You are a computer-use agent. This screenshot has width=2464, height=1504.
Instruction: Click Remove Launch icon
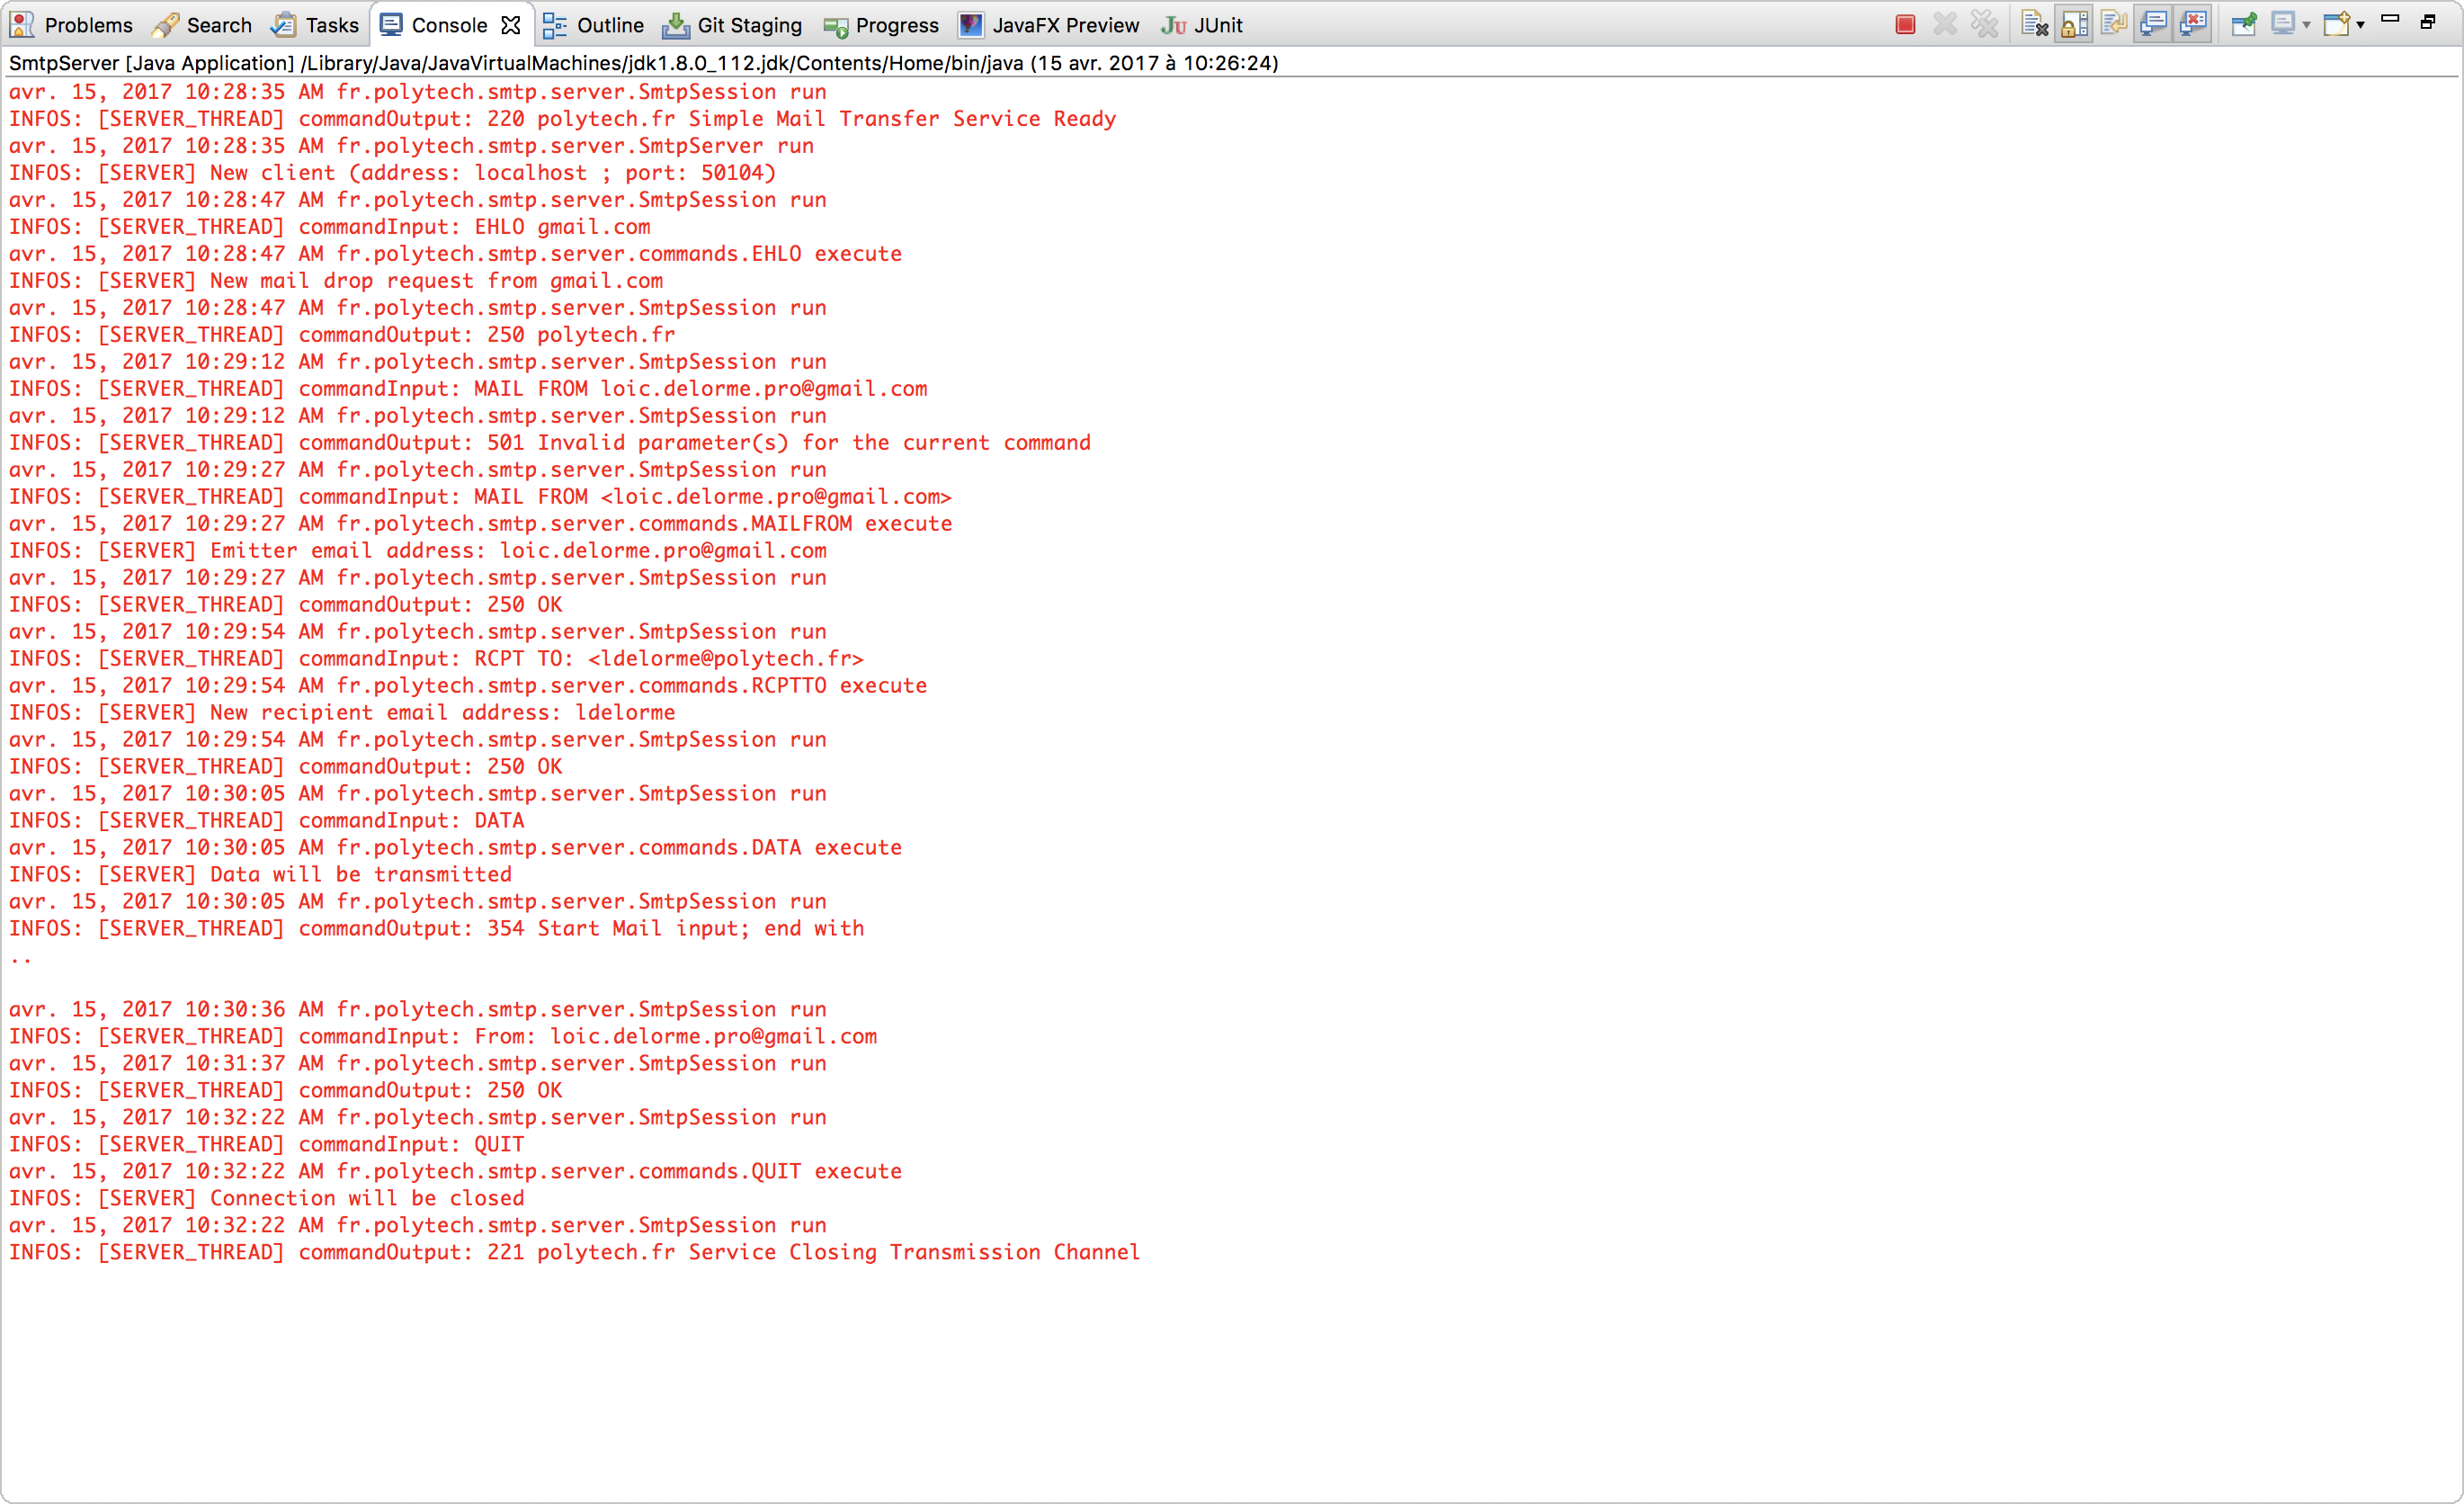(x=1944, y=25)
